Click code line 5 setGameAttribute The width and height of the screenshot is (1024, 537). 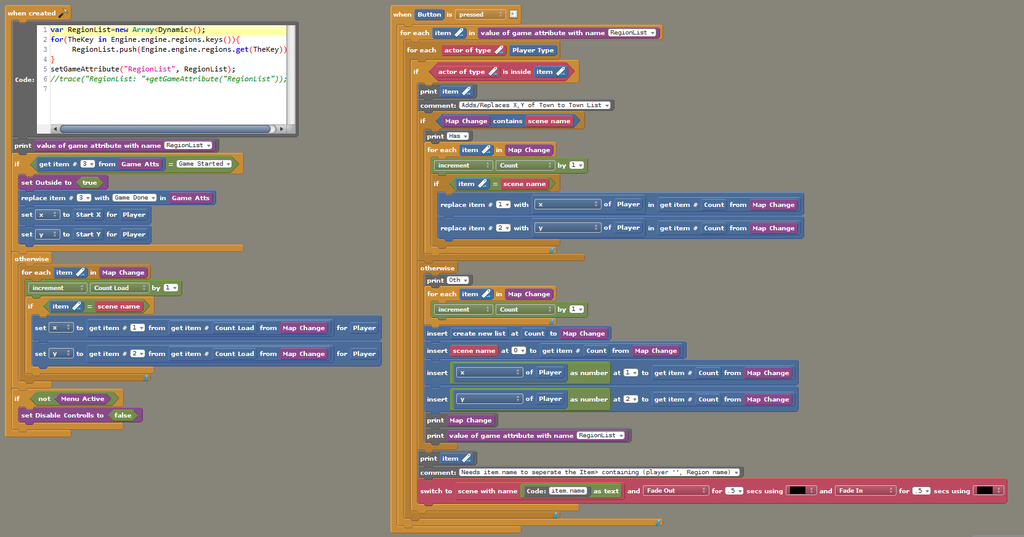(x=143, y=69)
